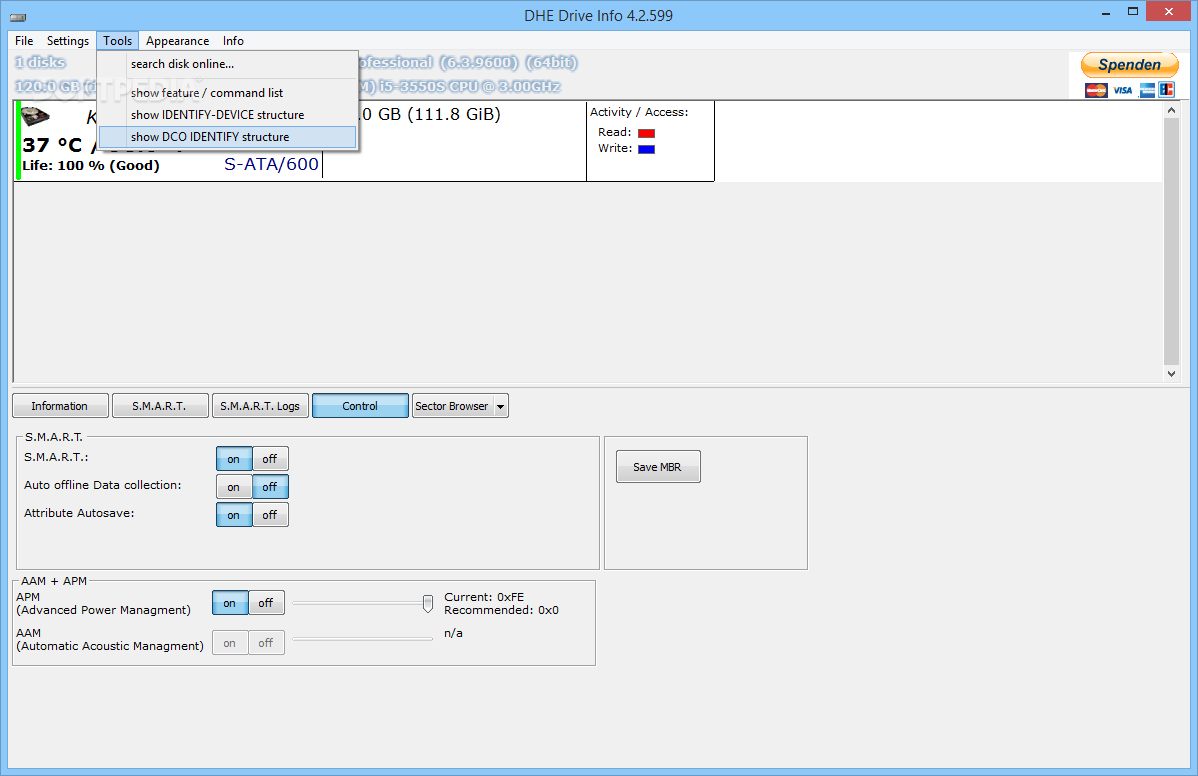The height and width of the screenshot is (776, 1198).
Task: Choose 'search disk online...' menu entry
Action: [228, 64]
